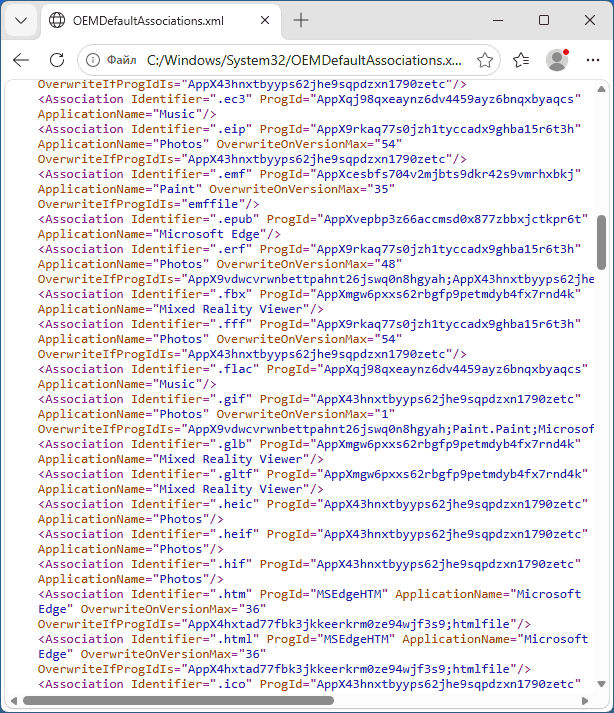
Task: Reload the page with refresh icon
Action: 57,60
